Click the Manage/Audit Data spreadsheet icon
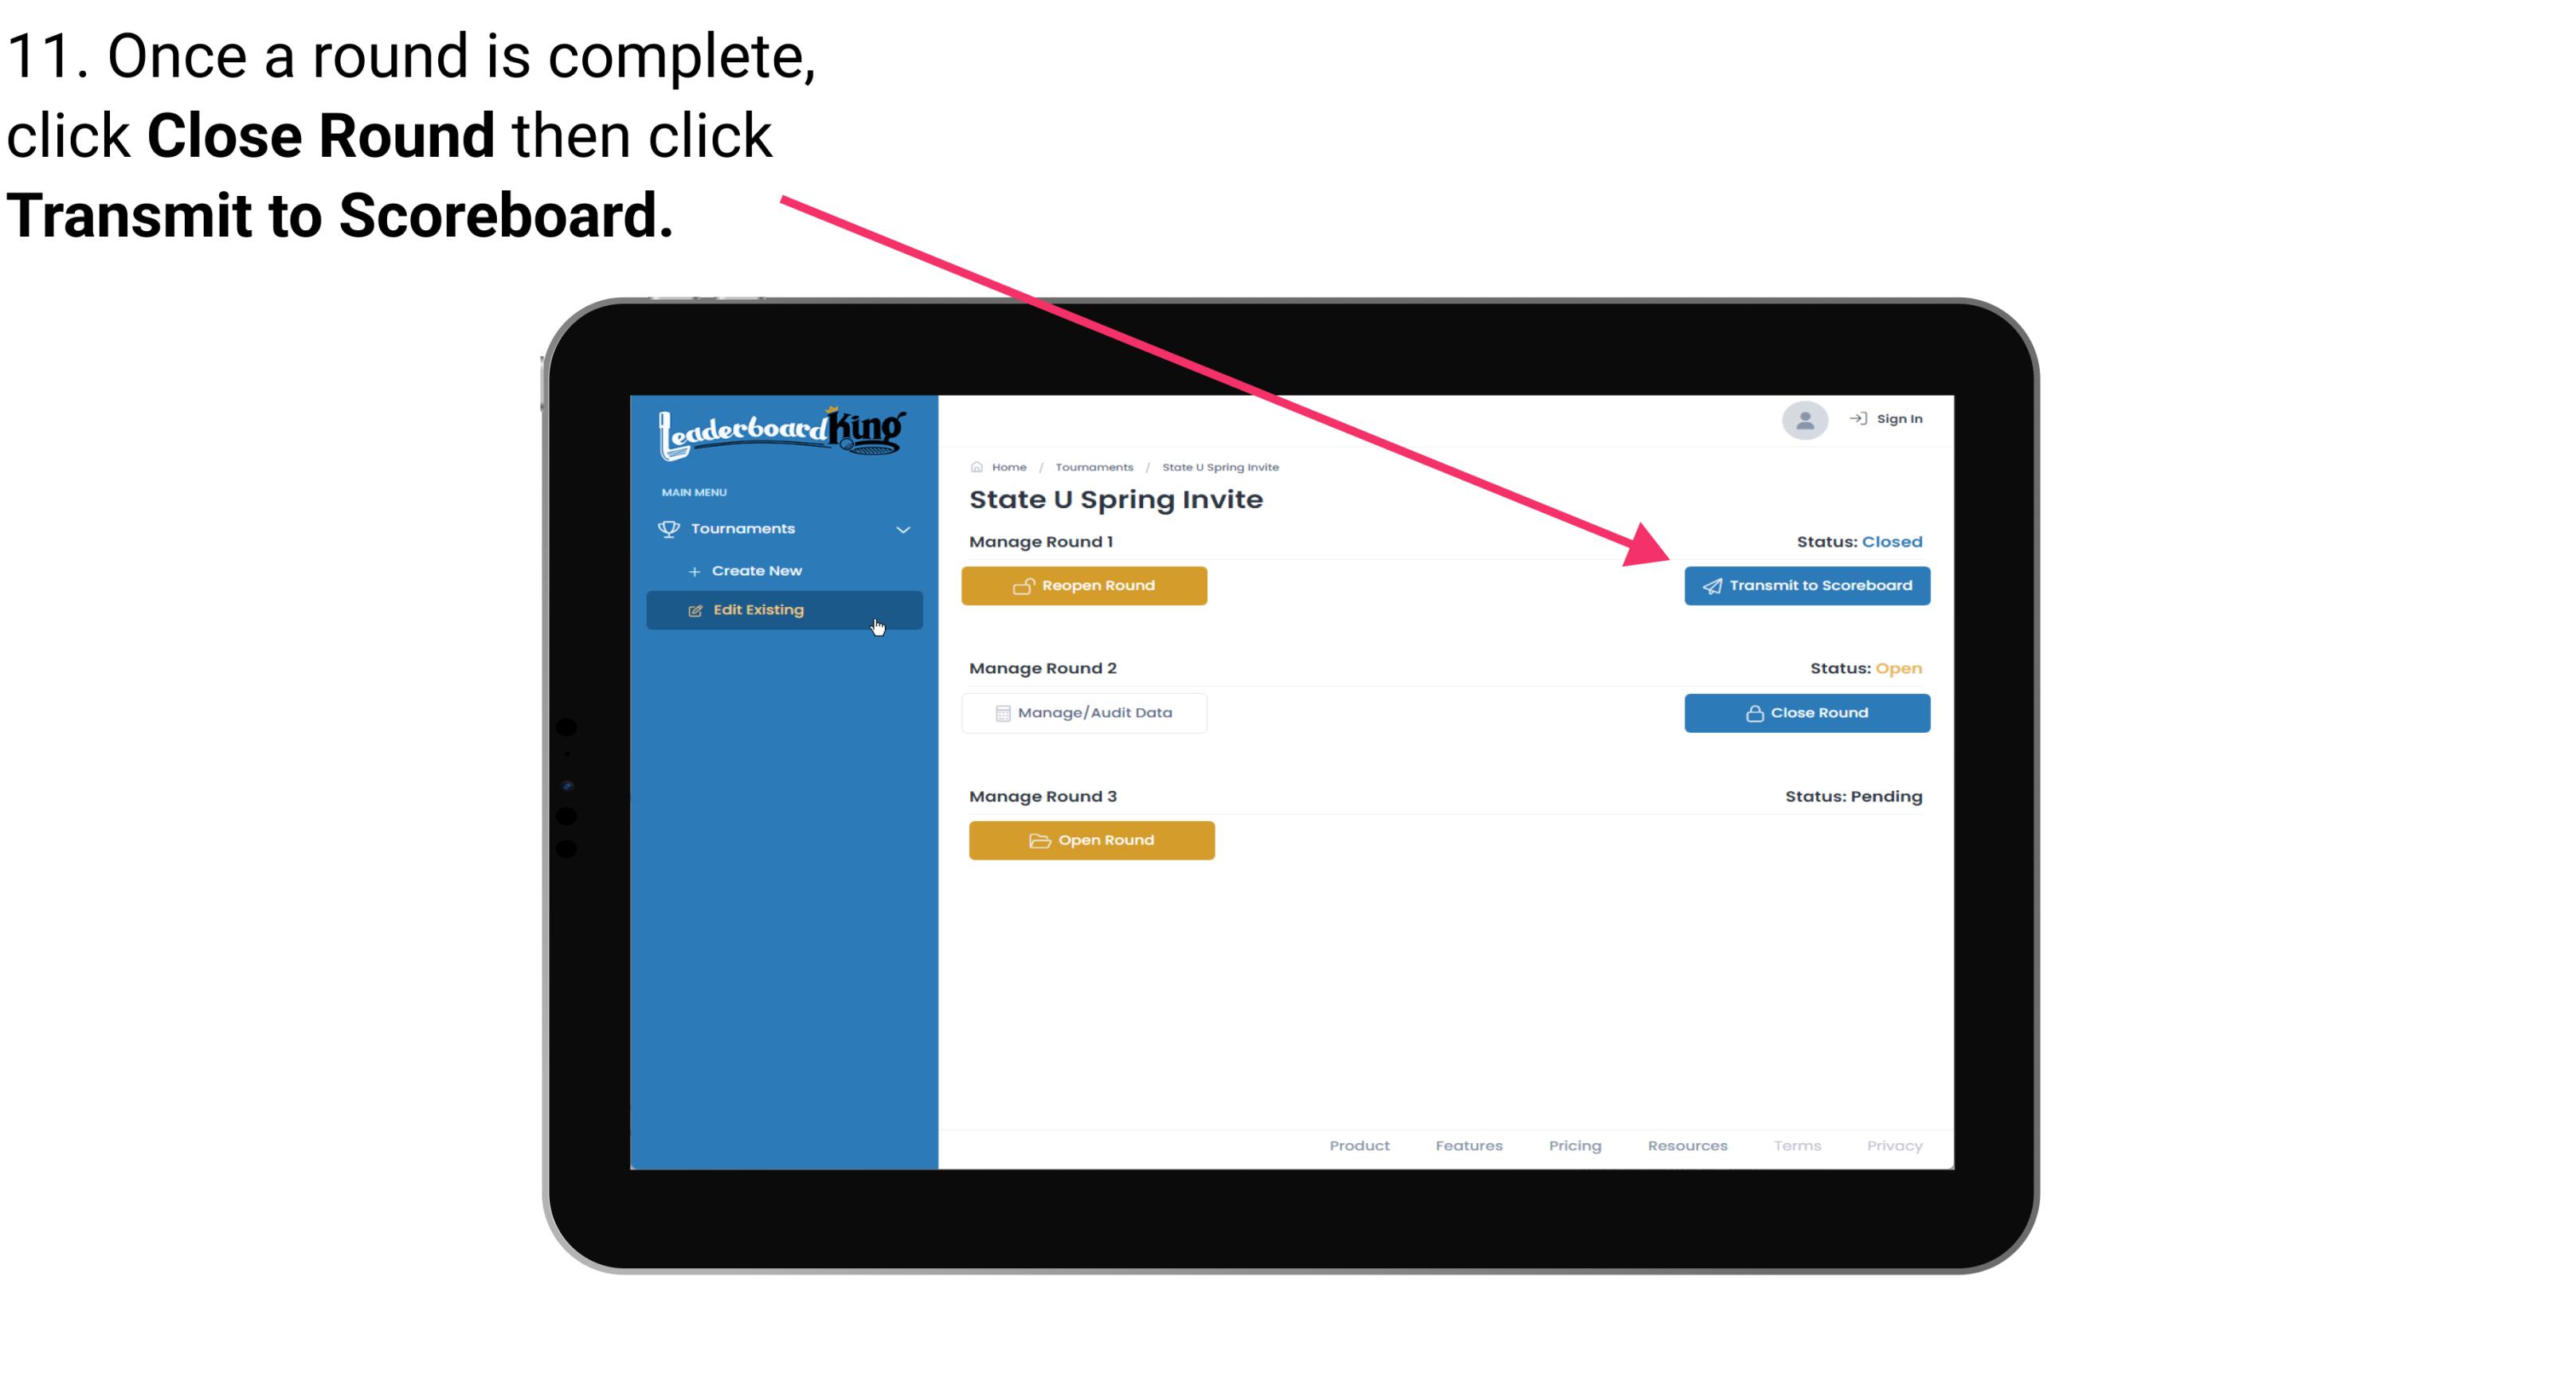The height and width of the screenshot is (1386, 2576). click(x=998, y=712)
